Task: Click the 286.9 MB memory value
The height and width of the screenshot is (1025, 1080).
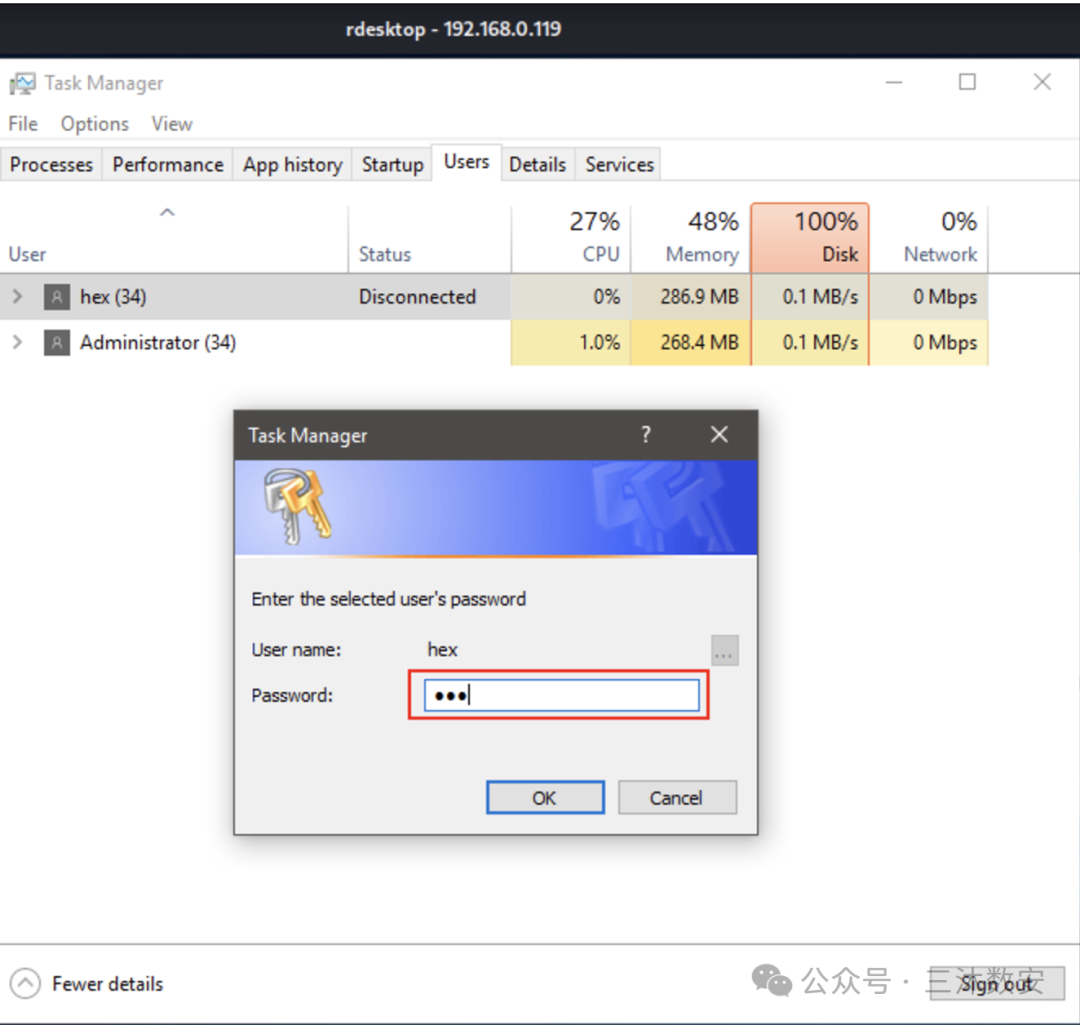Action: 699,297
